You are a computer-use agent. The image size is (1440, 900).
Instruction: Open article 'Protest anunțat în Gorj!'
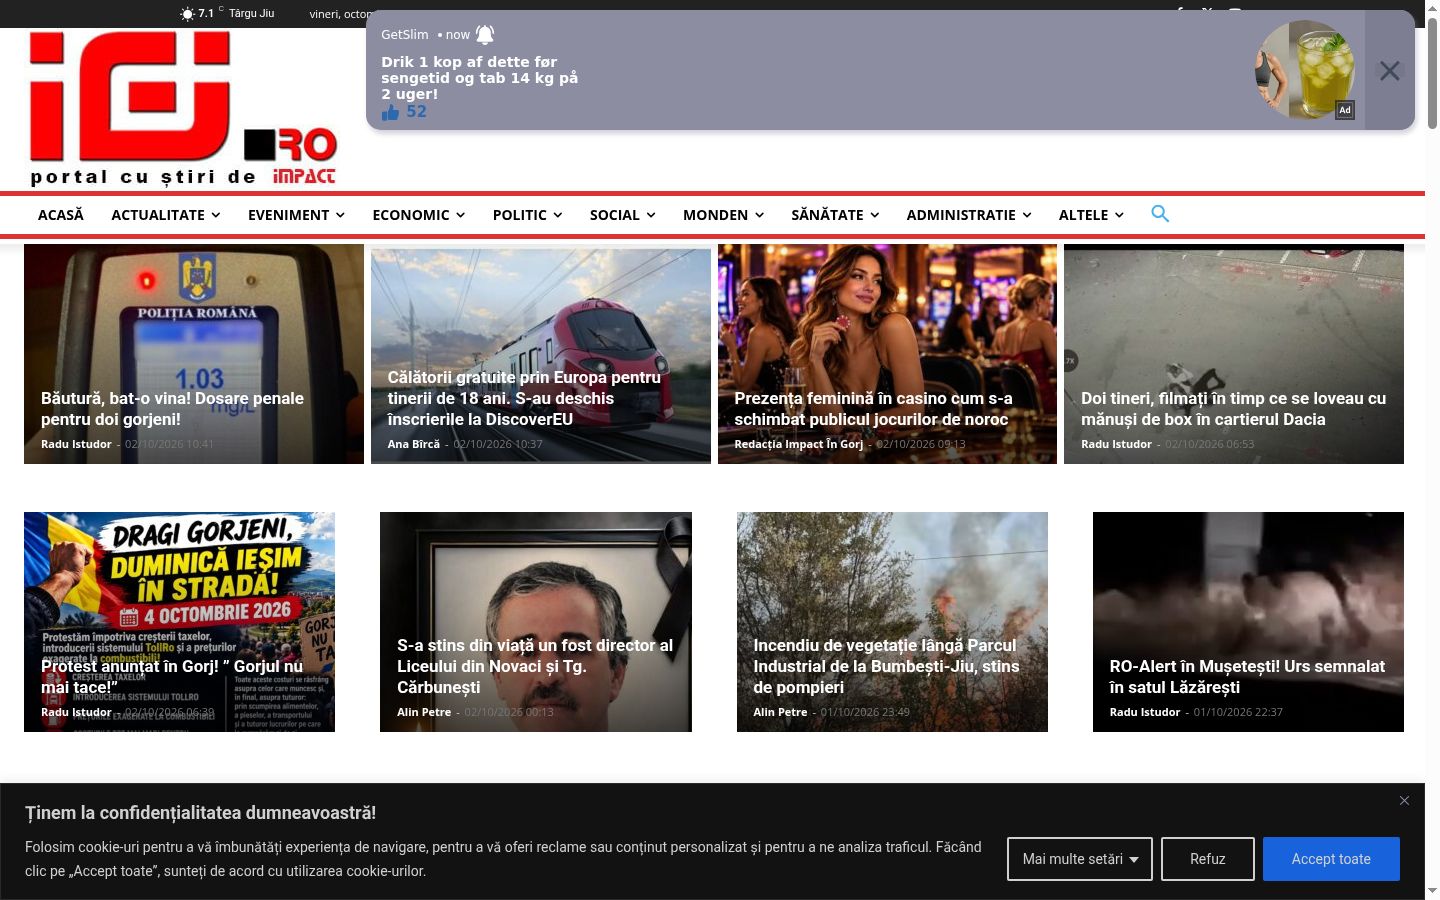172,677
